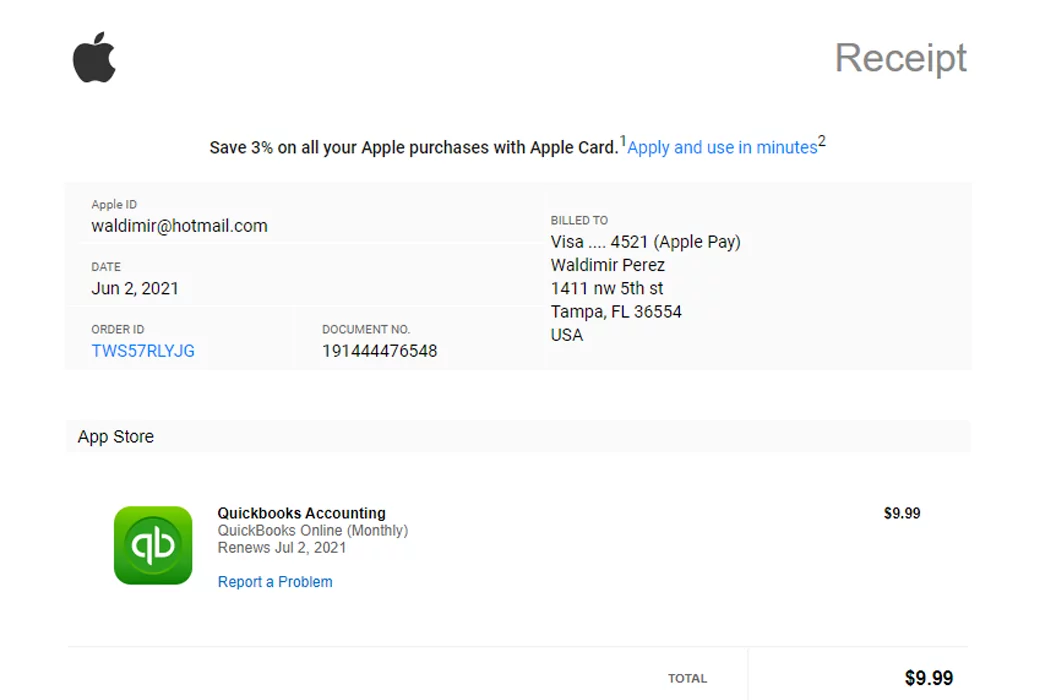
Task: Click the DATE label
Action: pyautogui.click(x=106, y=267)
